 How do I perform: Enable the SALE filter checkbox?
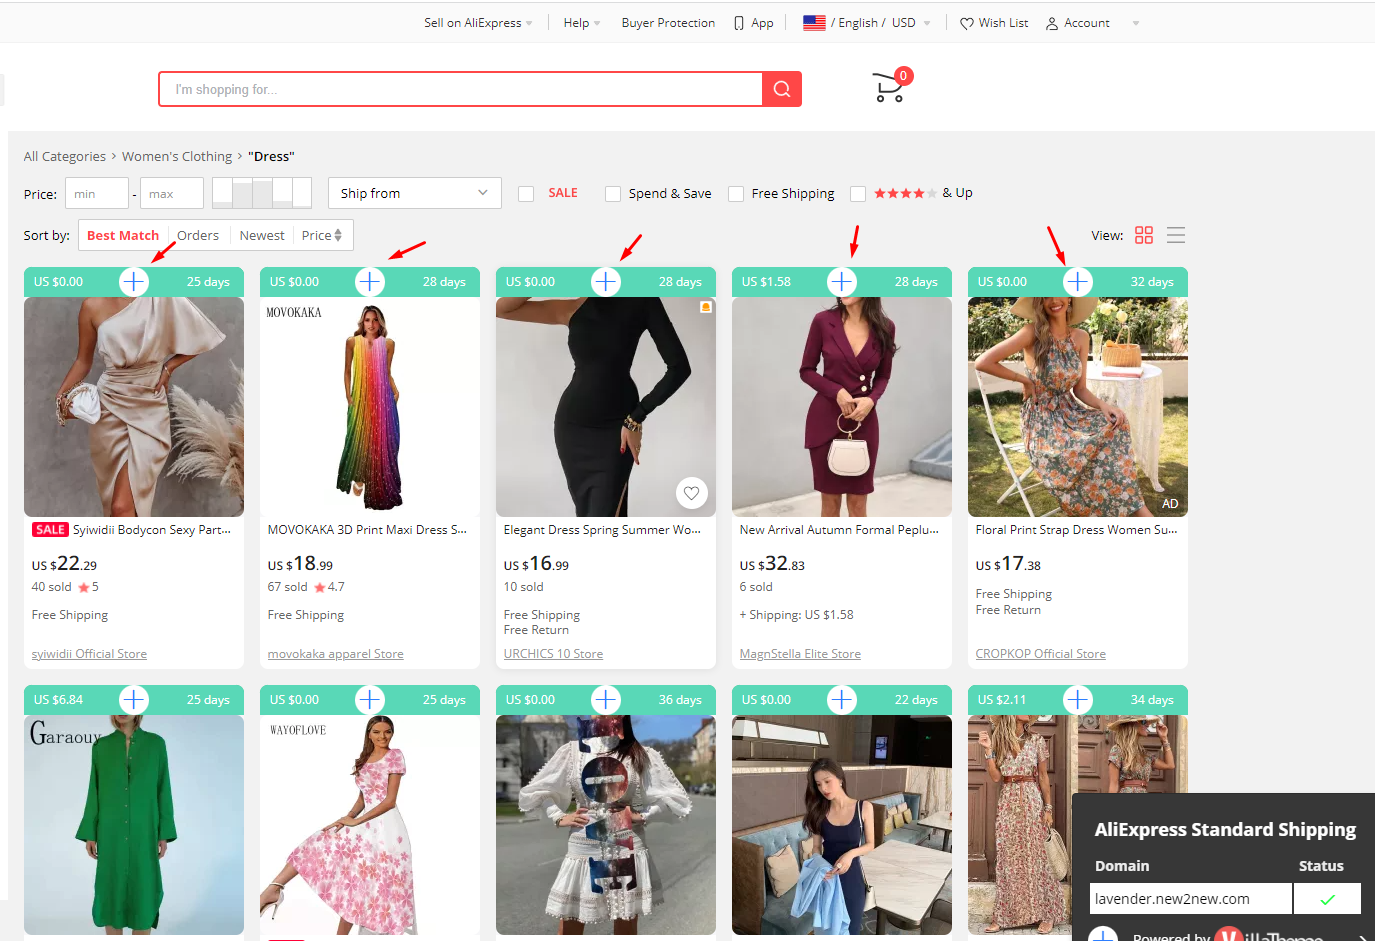coord(526,194)
